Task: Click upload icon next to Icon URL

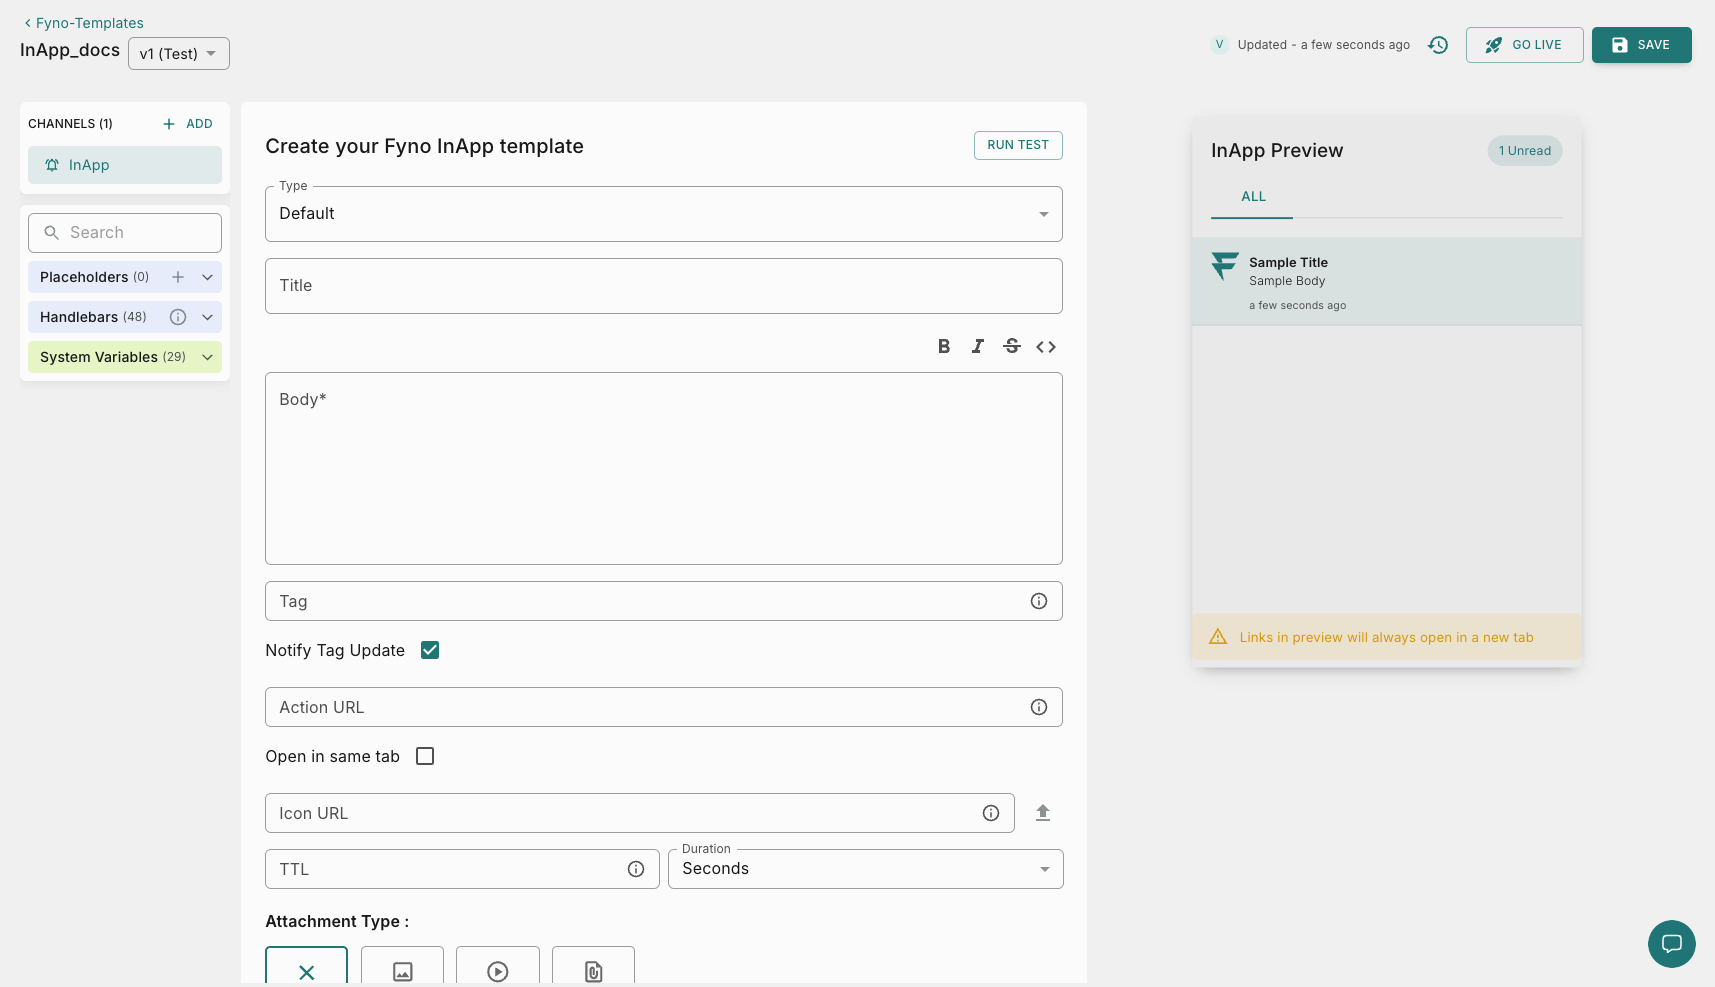Action: pyautogui.click(x=1042, y=813)
